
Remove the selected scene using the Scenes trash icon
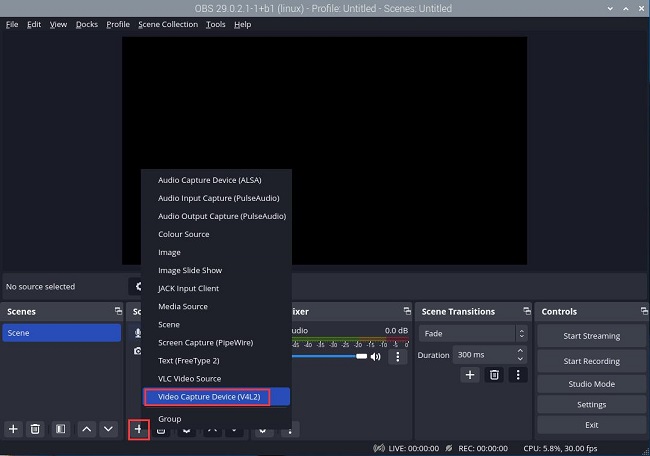35,429
